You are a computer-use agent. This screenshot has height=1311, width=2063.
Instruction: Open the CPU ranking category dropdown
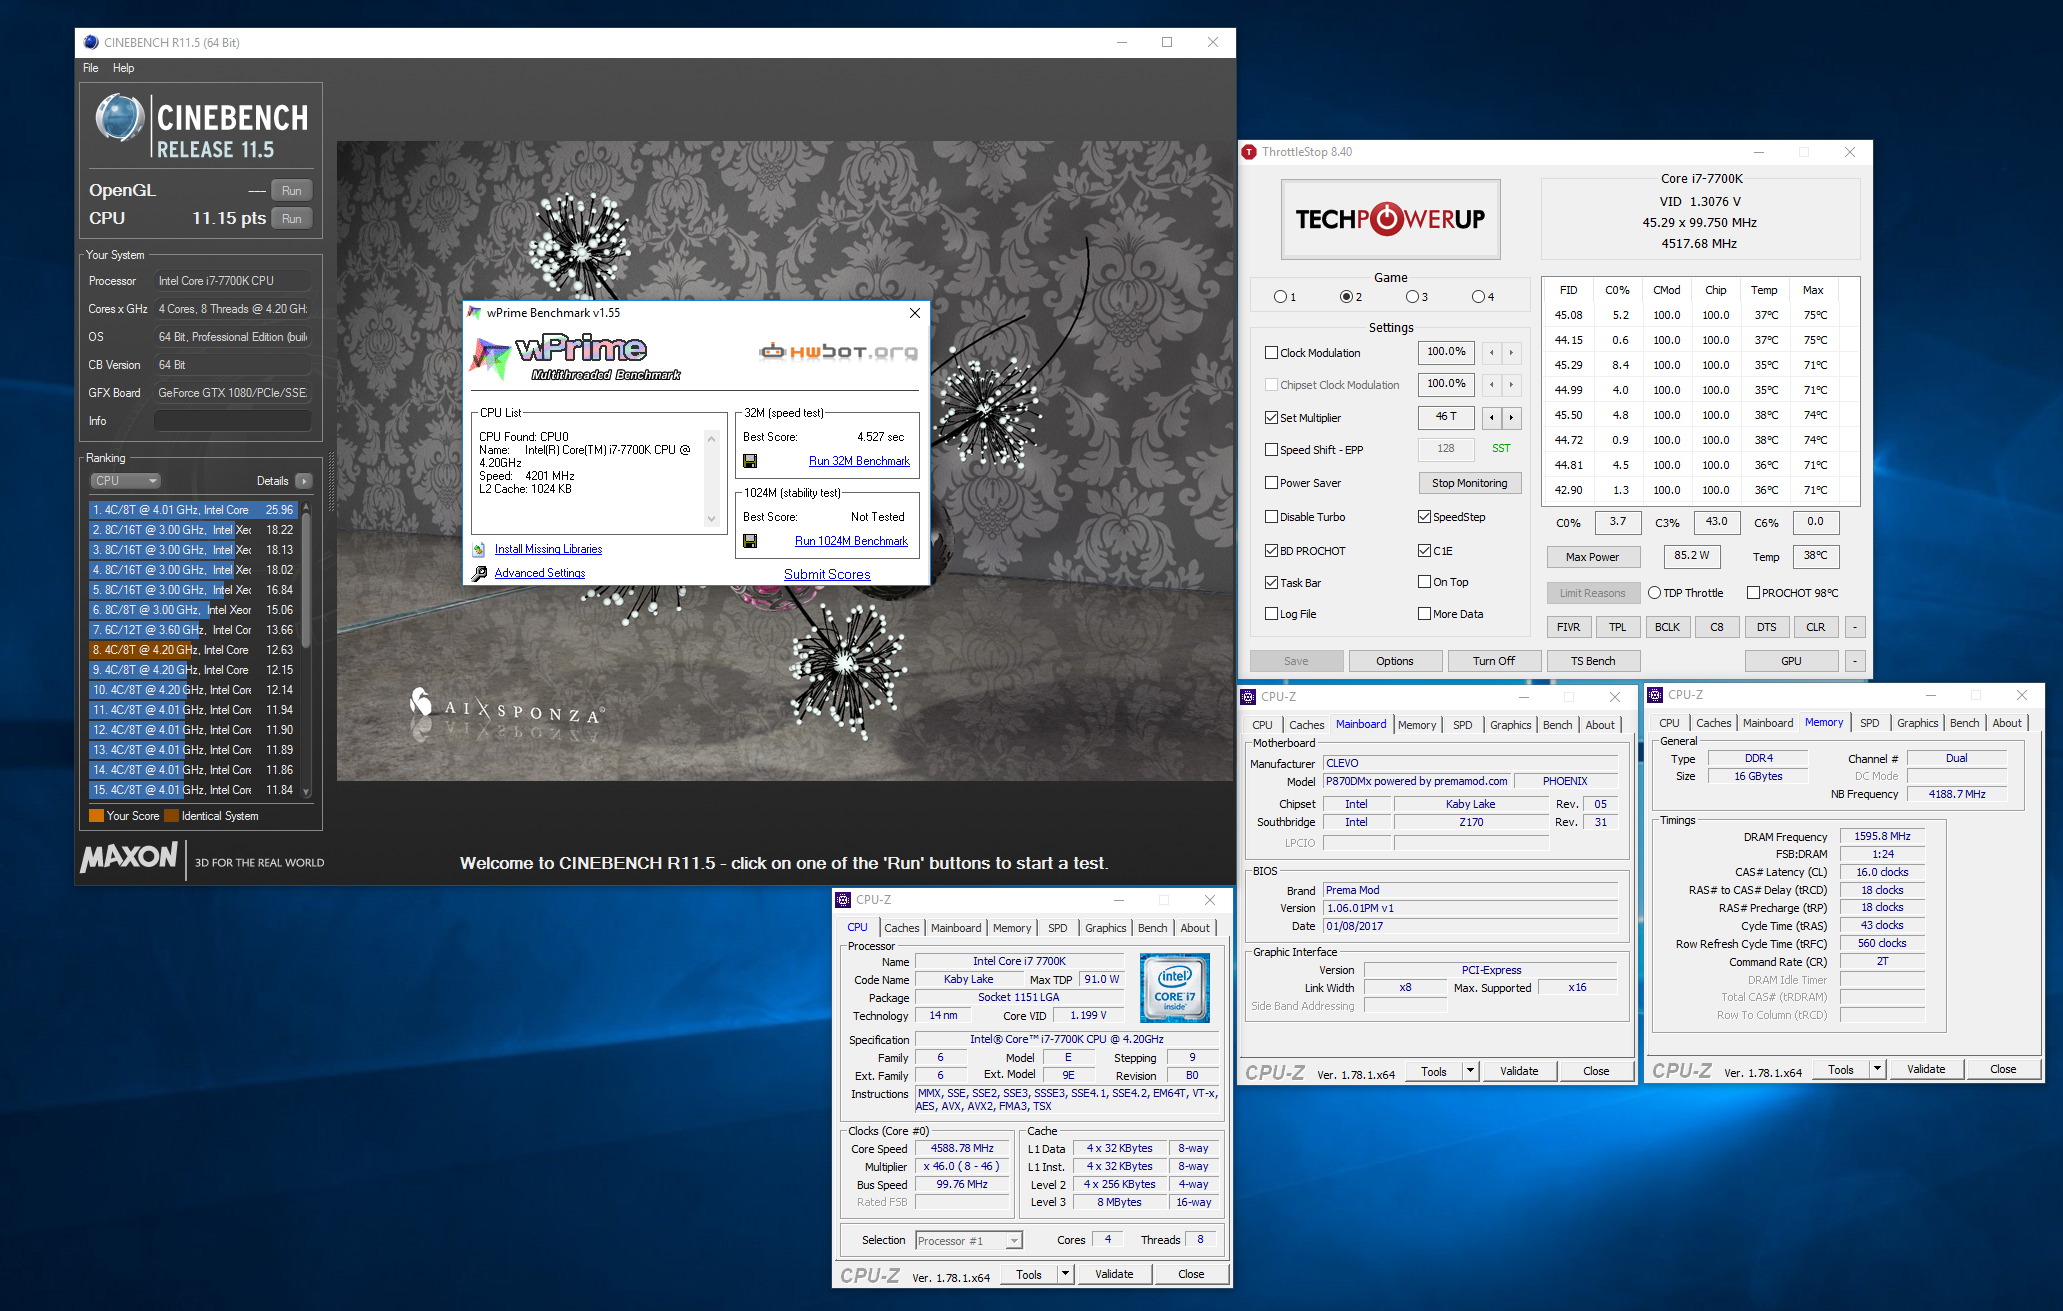tap(125, 481)
